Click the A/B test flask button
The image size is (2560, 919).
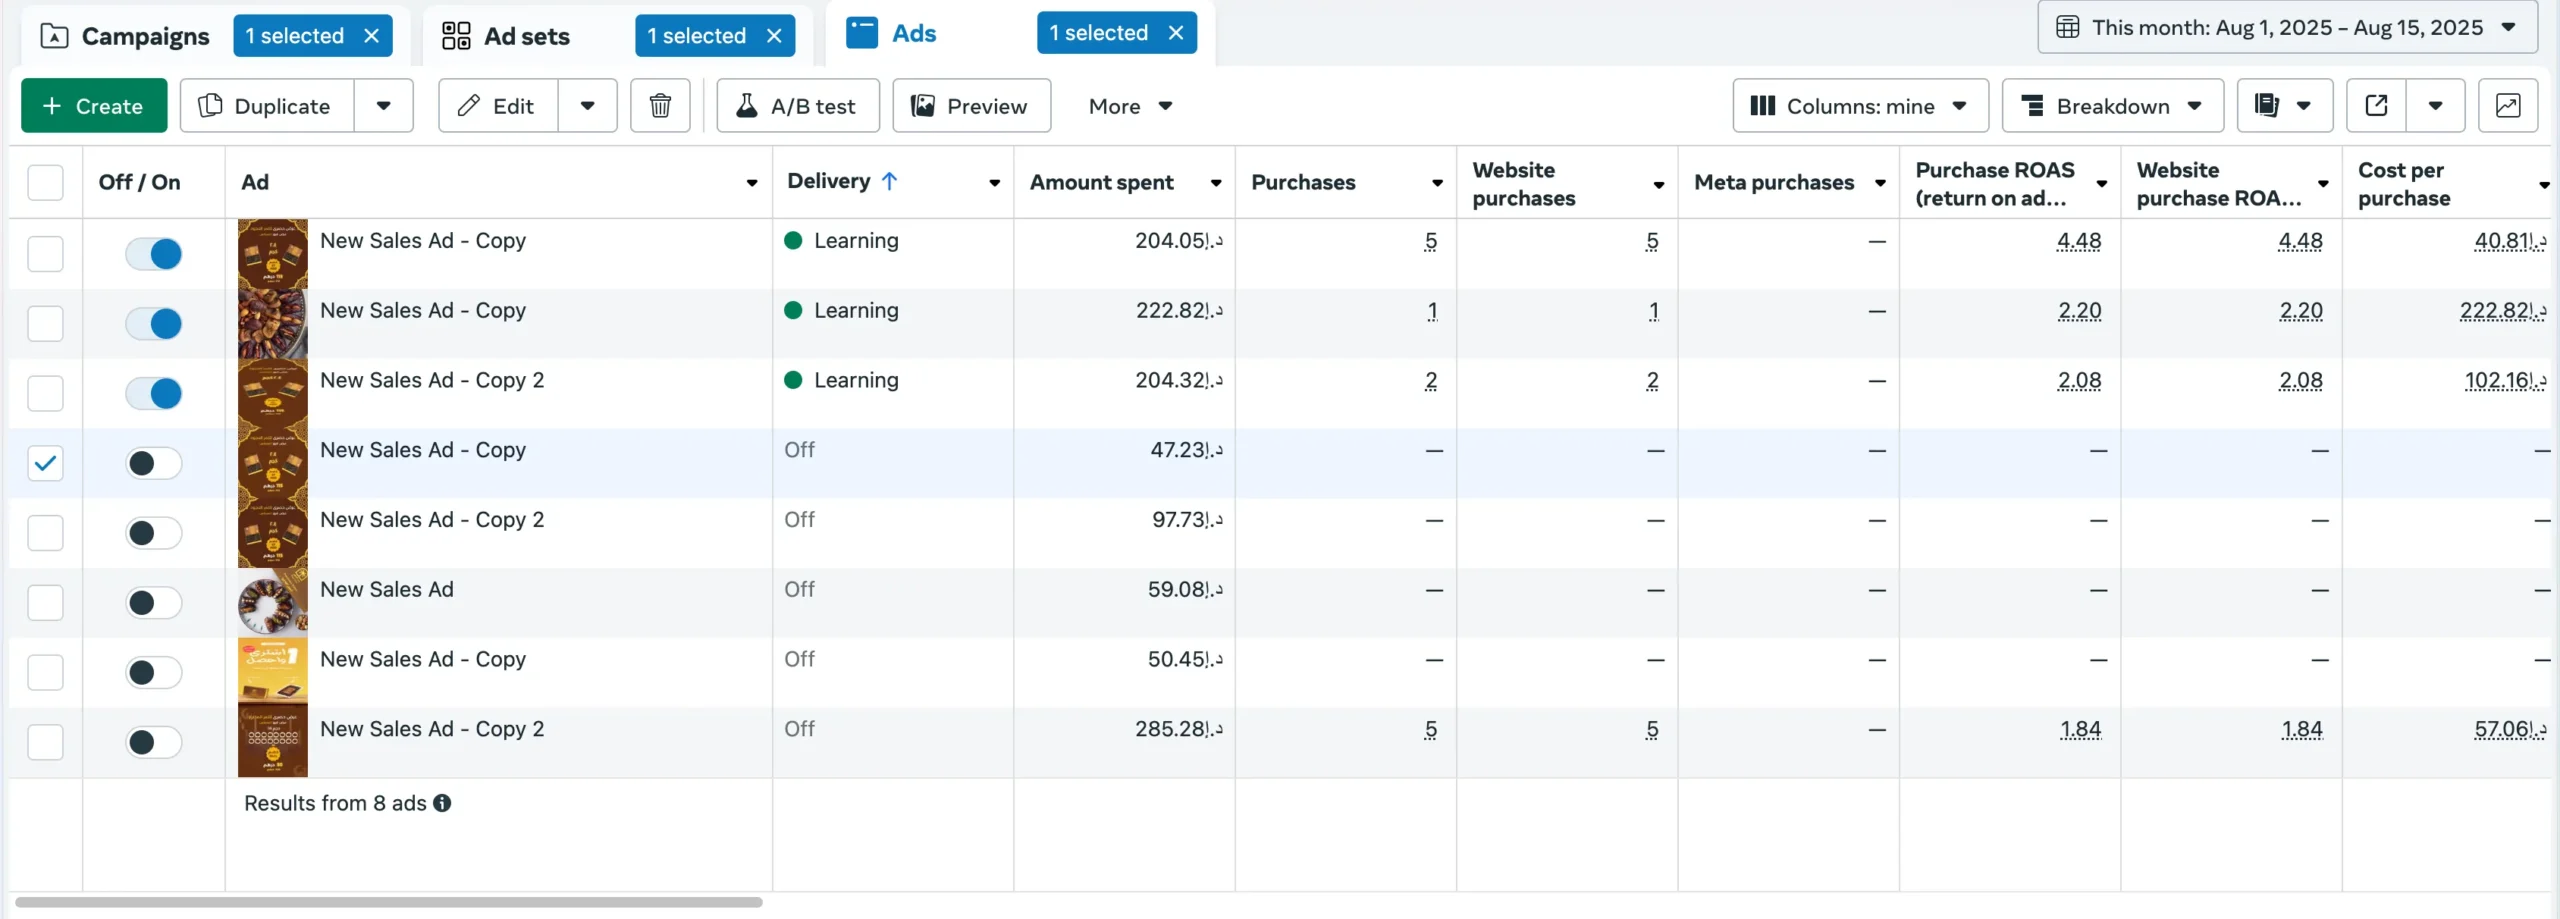pos(797,106)
